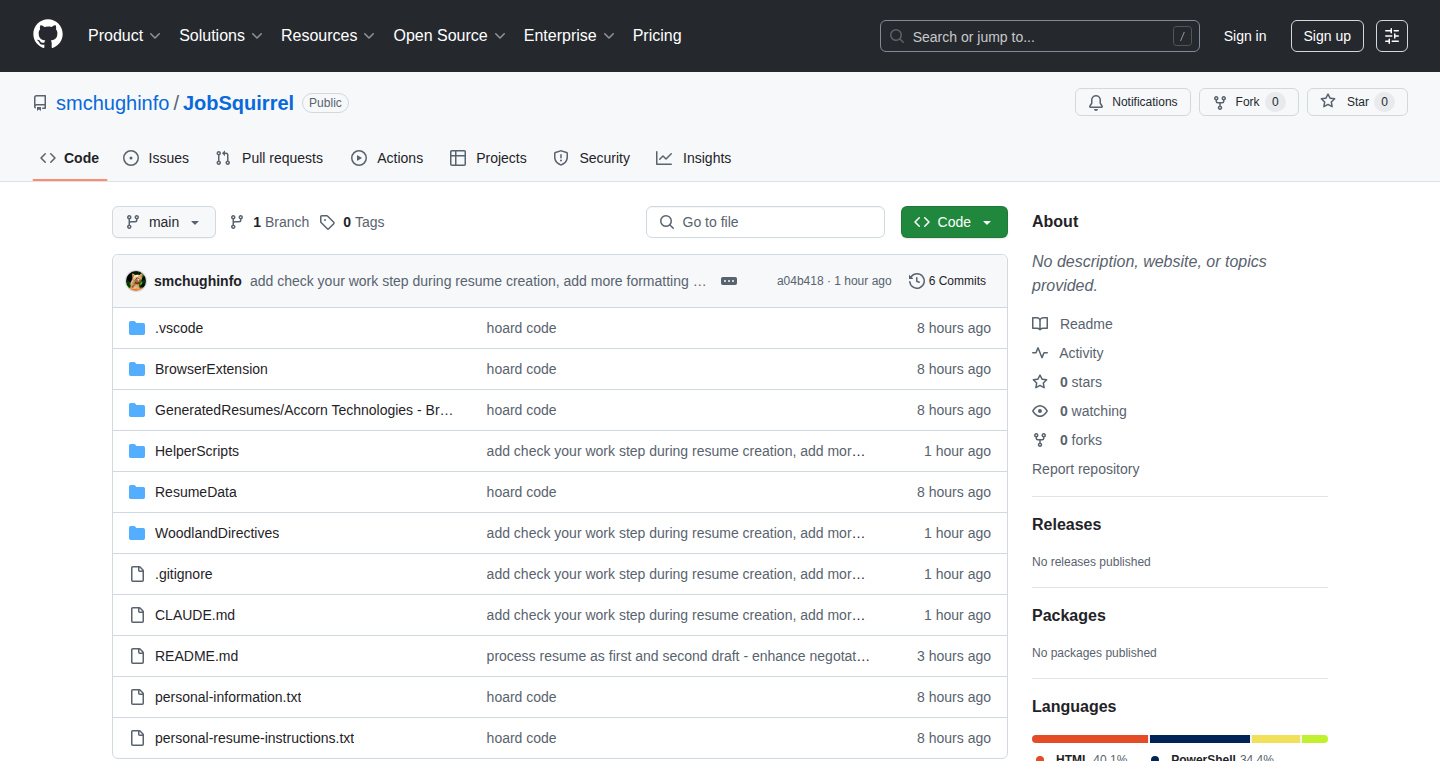Open the GeneratedResumes/Accorn Technologies folder
This screenshot has width=1440, height=761.
pos(304,410)
